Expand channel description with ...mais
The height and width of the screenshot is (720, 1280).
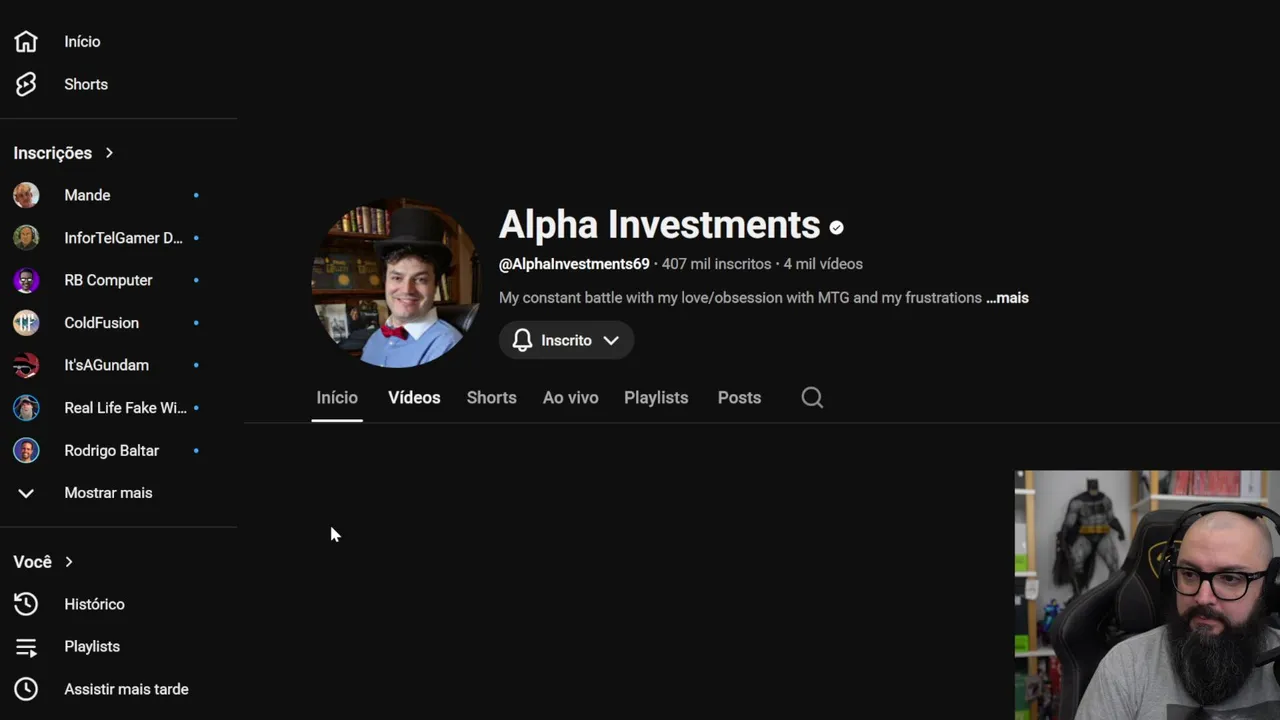1007,298
